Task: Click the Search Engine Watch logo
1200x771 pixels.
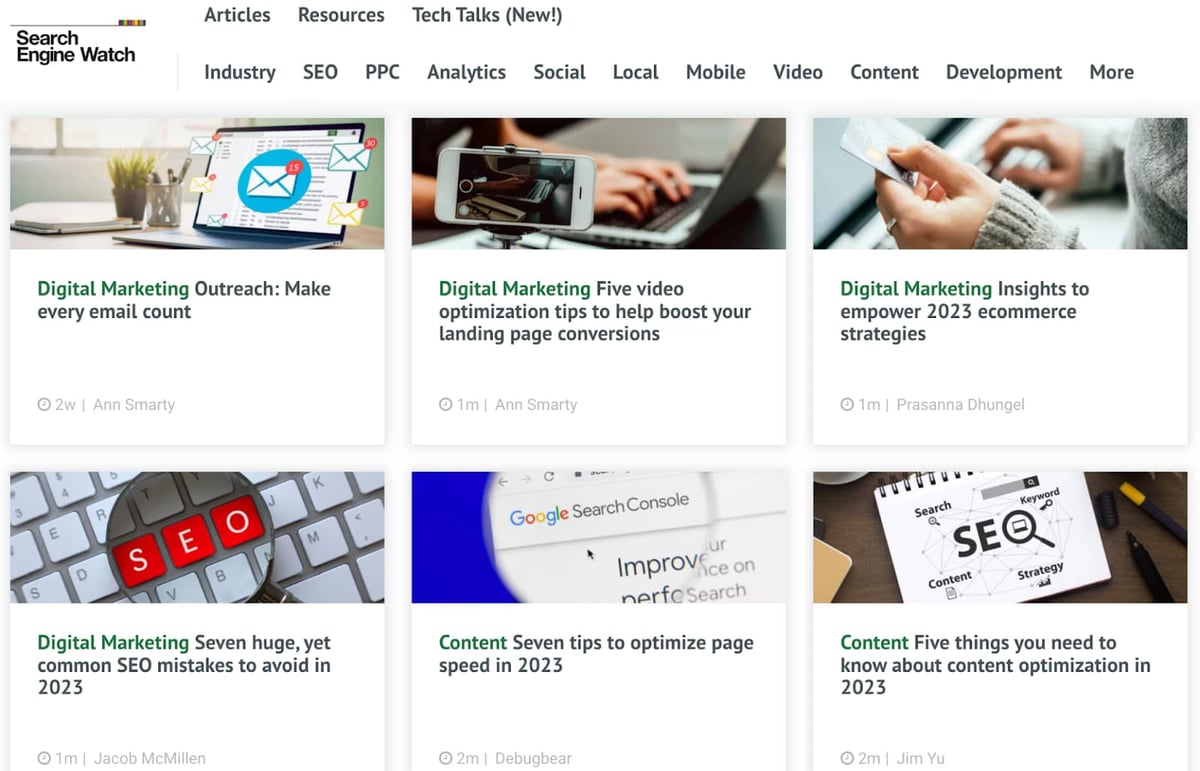Action: click(78, 42)
